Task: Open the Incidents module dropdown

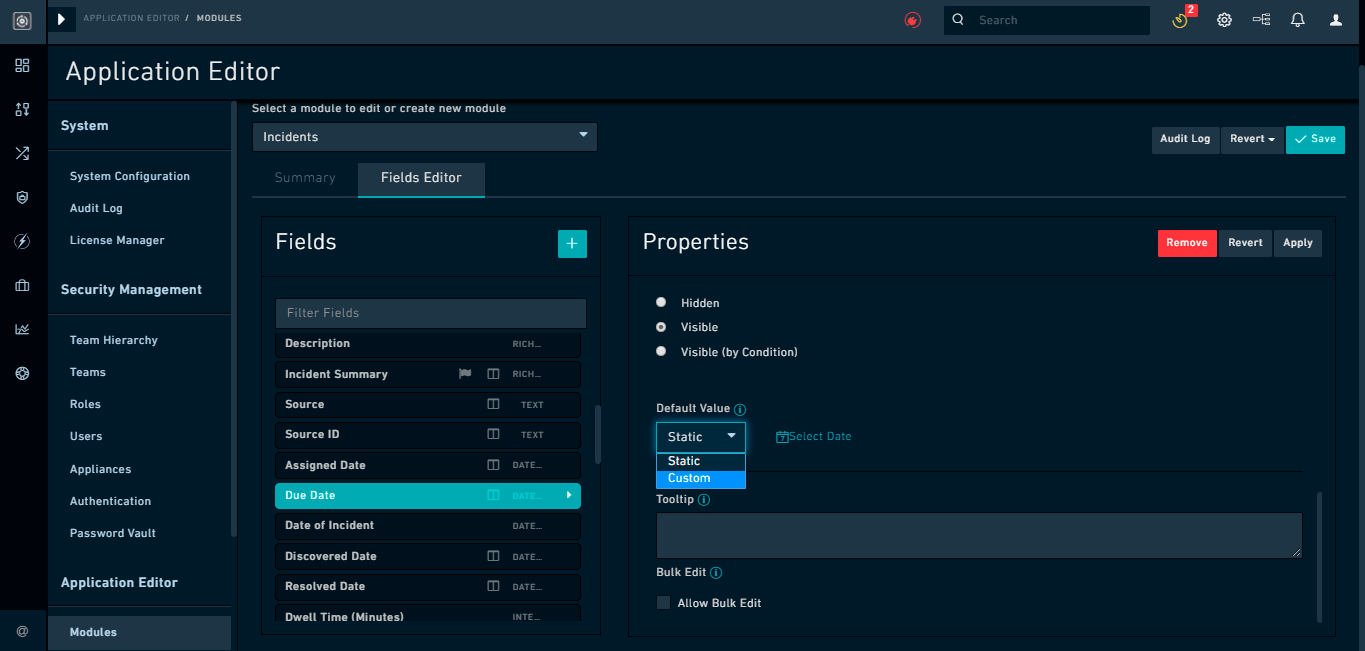Action: [x=424, y=137]
